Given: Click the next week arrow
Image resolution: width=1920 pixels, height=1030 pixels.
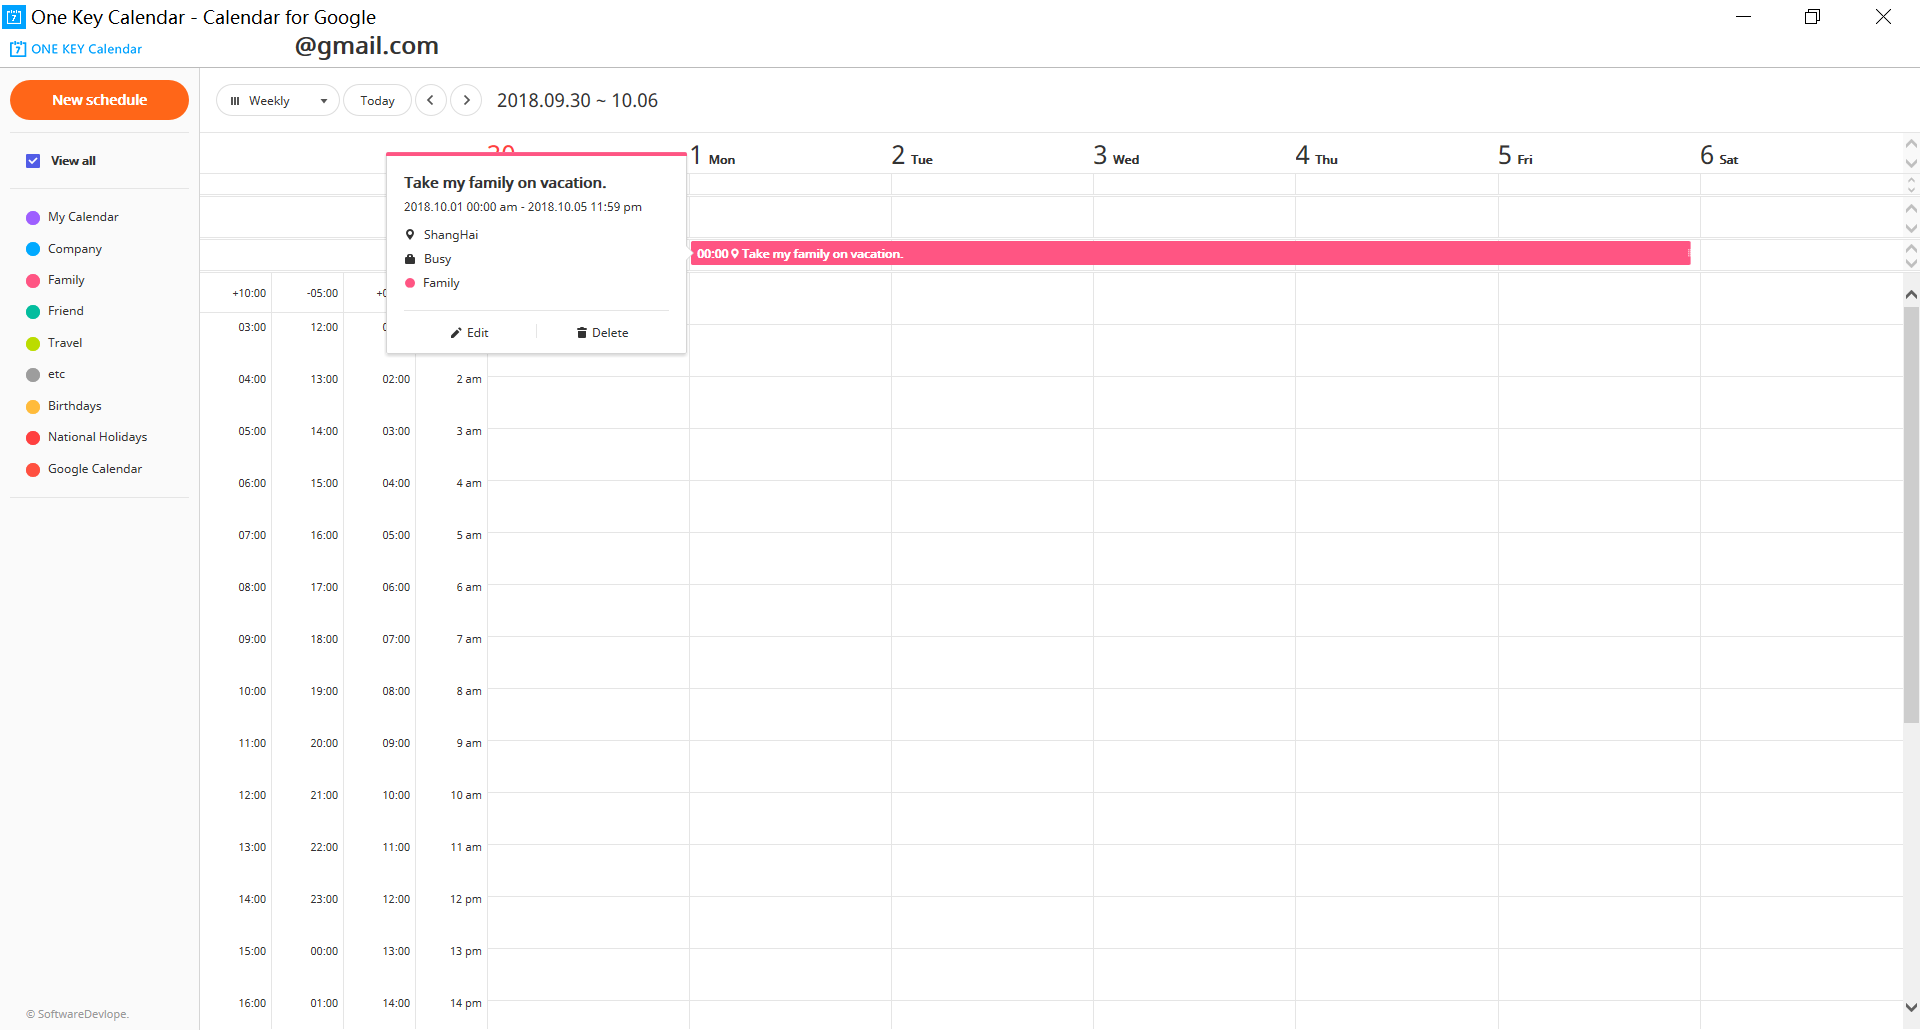Looking at the screenshot, I should click(466, 100).
